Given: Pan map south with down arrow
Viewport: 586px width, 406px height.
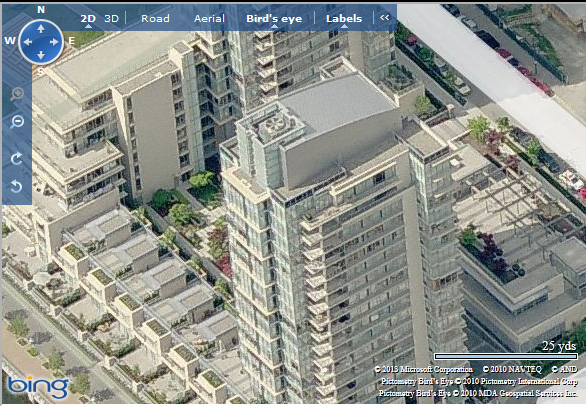Looking at the screenshot, I should pos(41,55).
